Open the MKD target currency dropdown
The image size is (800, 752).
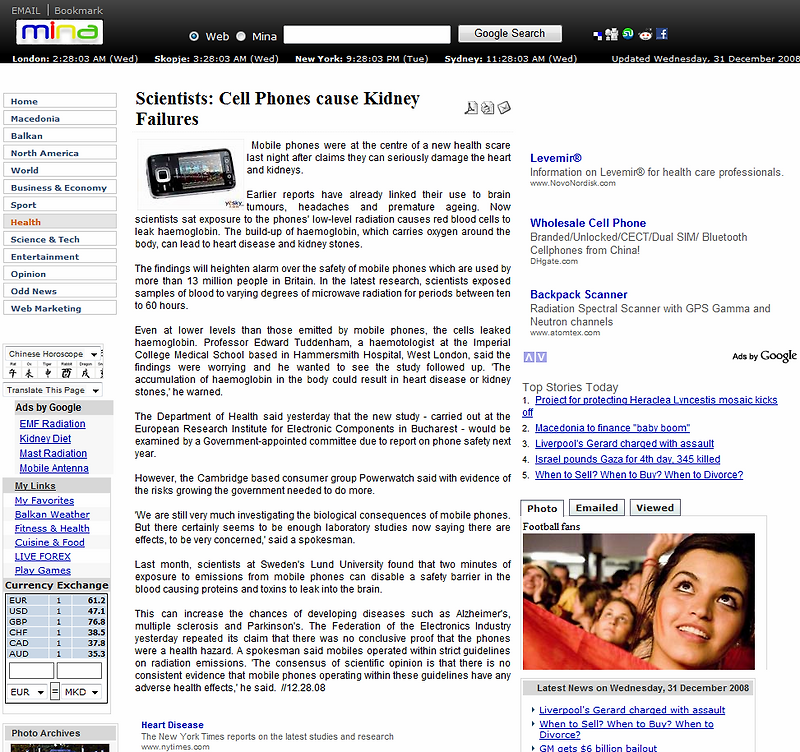(82, 692)
